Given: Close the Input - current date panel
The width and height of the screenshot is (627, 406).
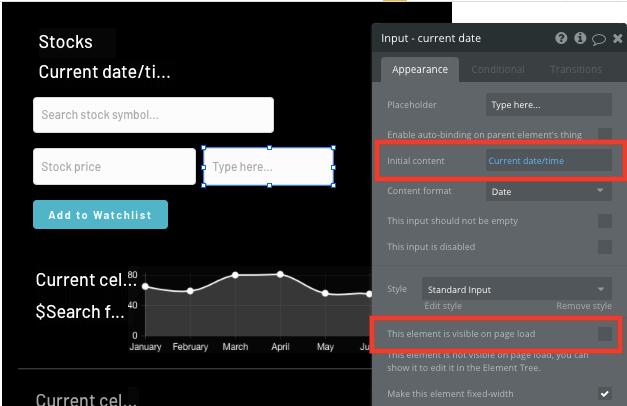Looking at the screenshot, I should point(617,38).
